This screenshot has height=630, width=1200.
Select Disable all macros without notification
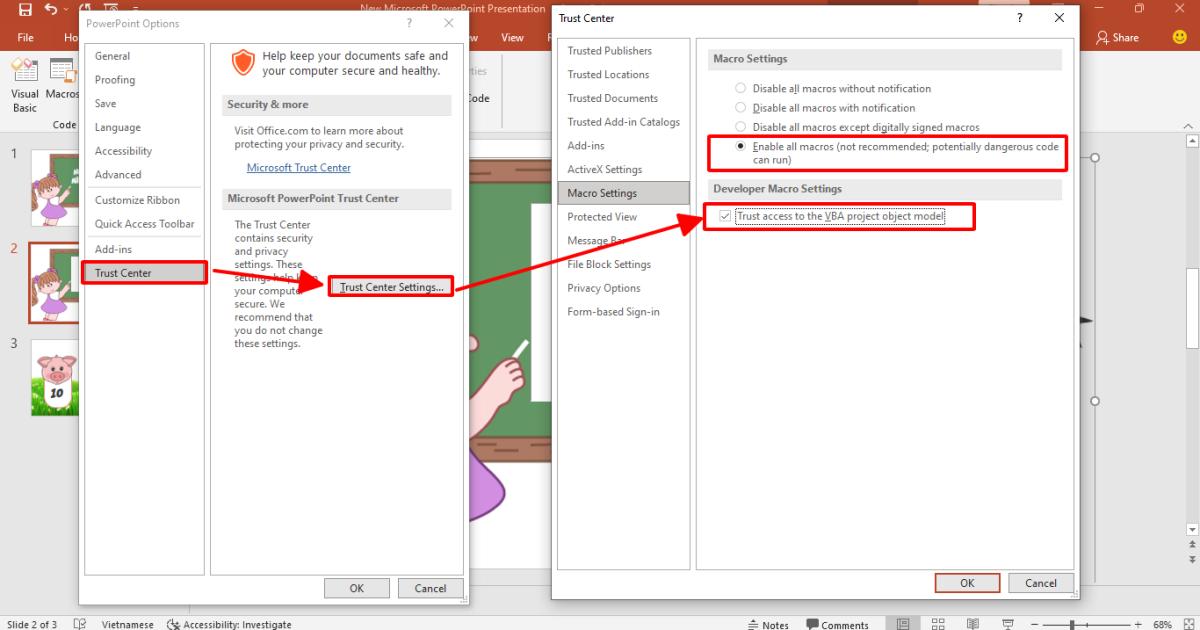741,88
